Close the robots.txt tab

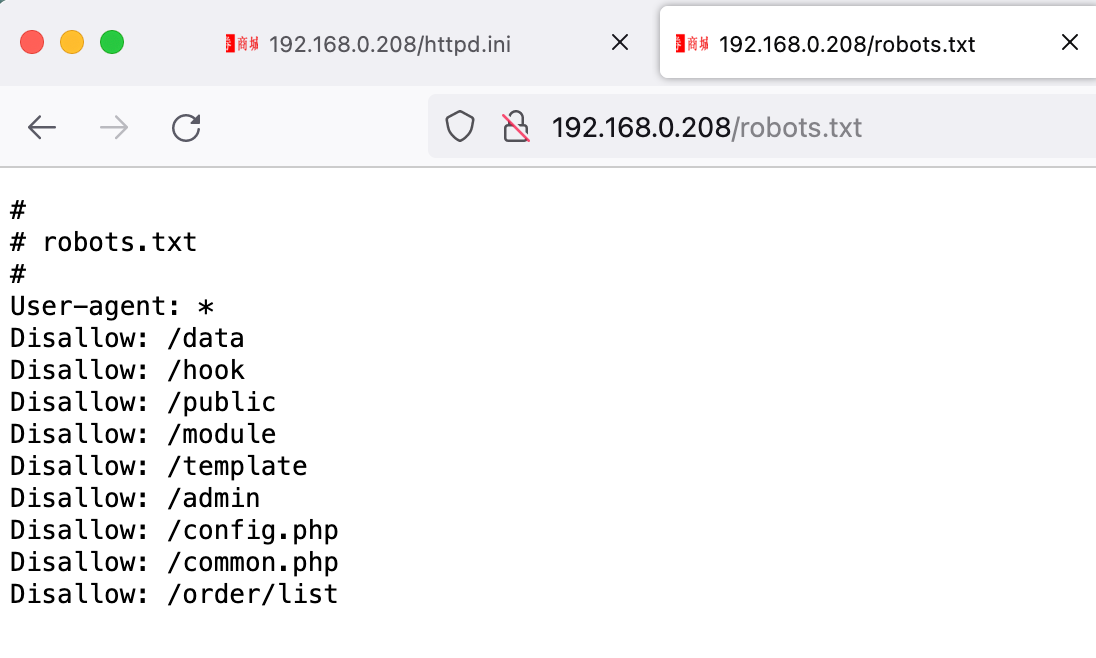1069,43
